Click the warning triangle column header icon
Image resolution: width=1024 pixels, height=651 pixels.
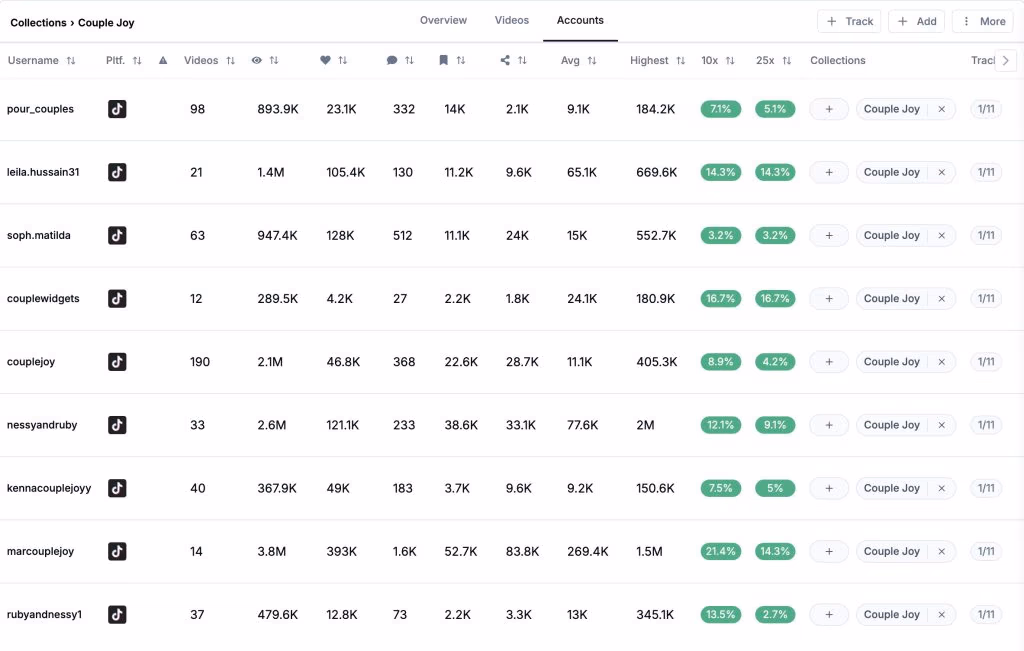pyautogui.click(x=163, y=61)
